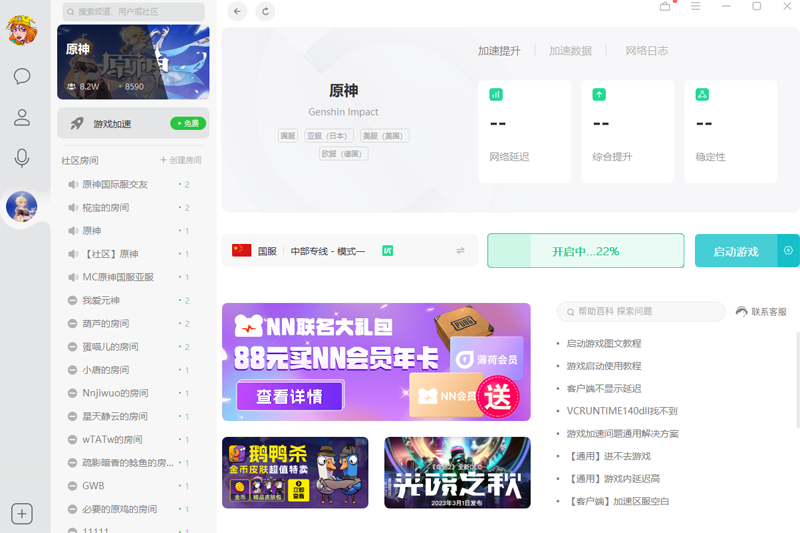Viewport: 800px width, 533px height.
Task: Open the 【通用】进不去游戏 link
Action: [609, 456]
